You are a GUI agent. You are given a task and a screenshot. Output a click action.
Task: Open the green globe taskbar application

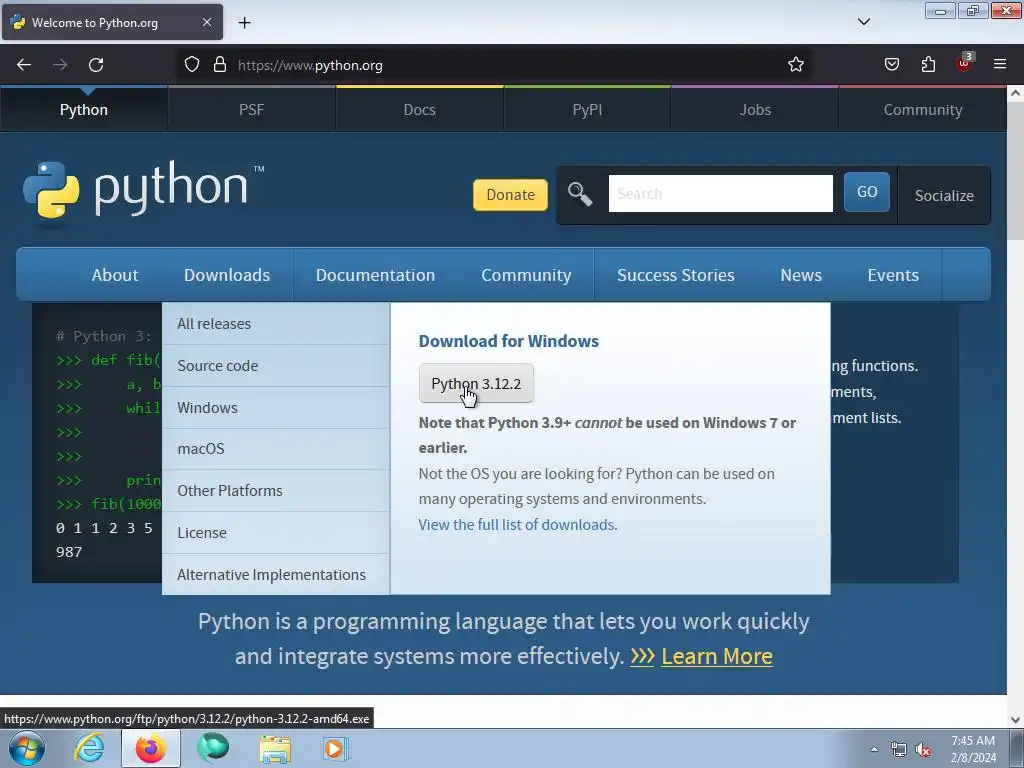[x=213, y=748]
